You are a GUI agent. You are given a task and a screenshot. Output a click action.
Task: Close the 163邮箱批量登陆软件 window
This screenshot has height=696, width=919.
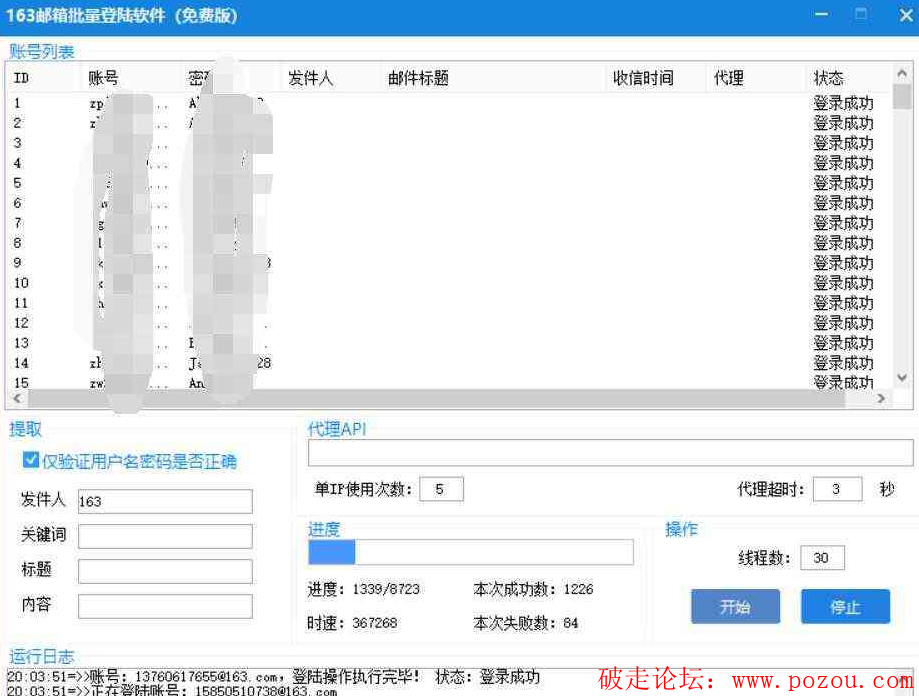pyautogui.click(x=906, y=15)
